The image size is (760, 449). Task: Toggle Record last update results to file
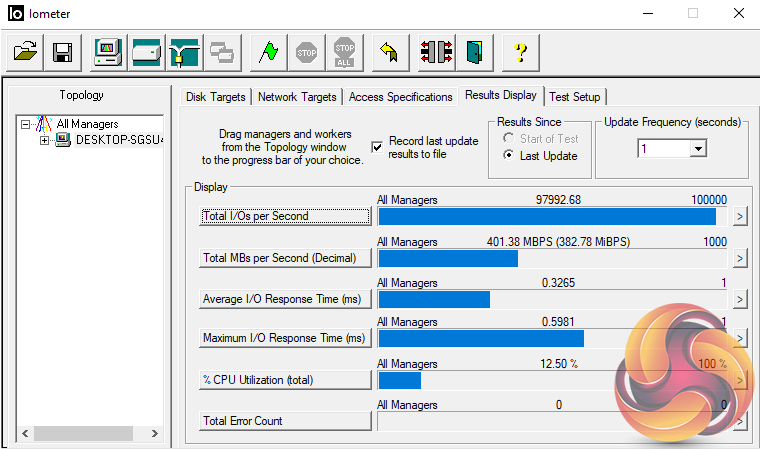pyautogui.click(x=377, y=147)
